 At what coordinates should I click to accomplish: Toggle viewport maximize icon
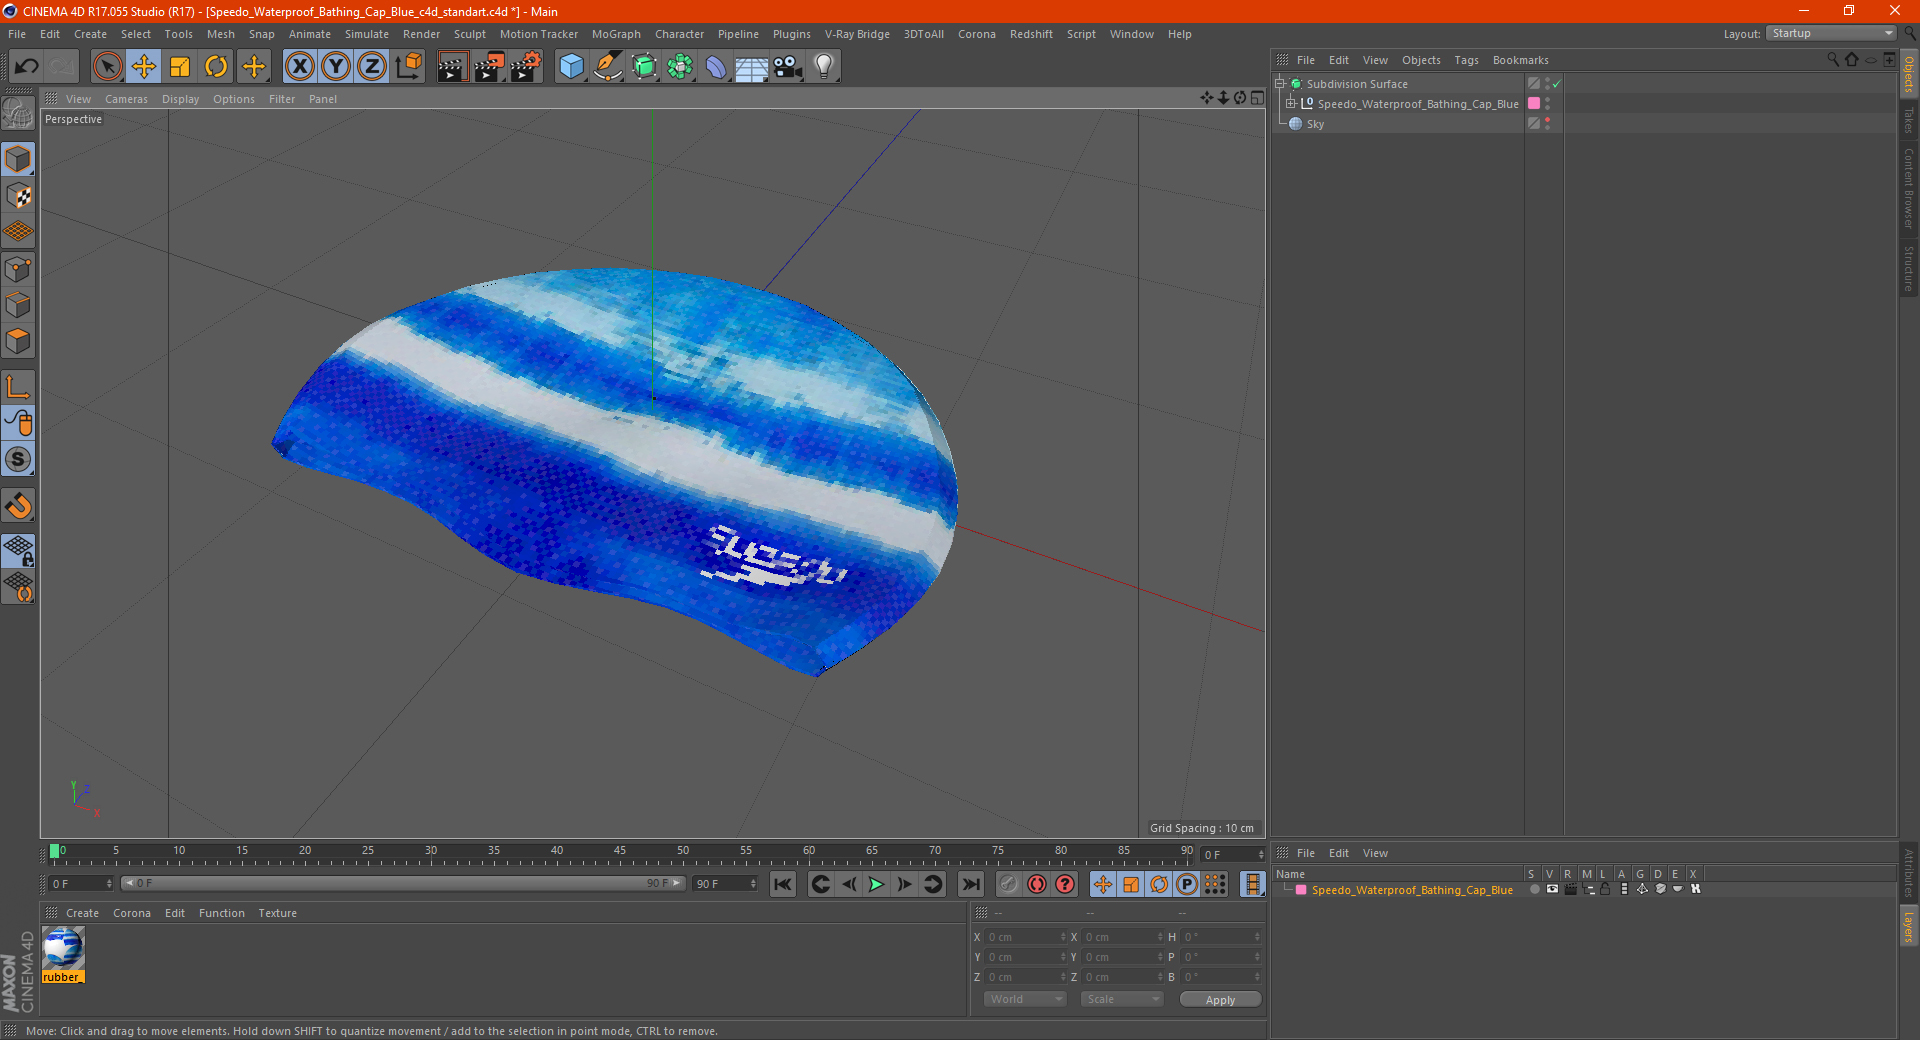click(1257, 98)
